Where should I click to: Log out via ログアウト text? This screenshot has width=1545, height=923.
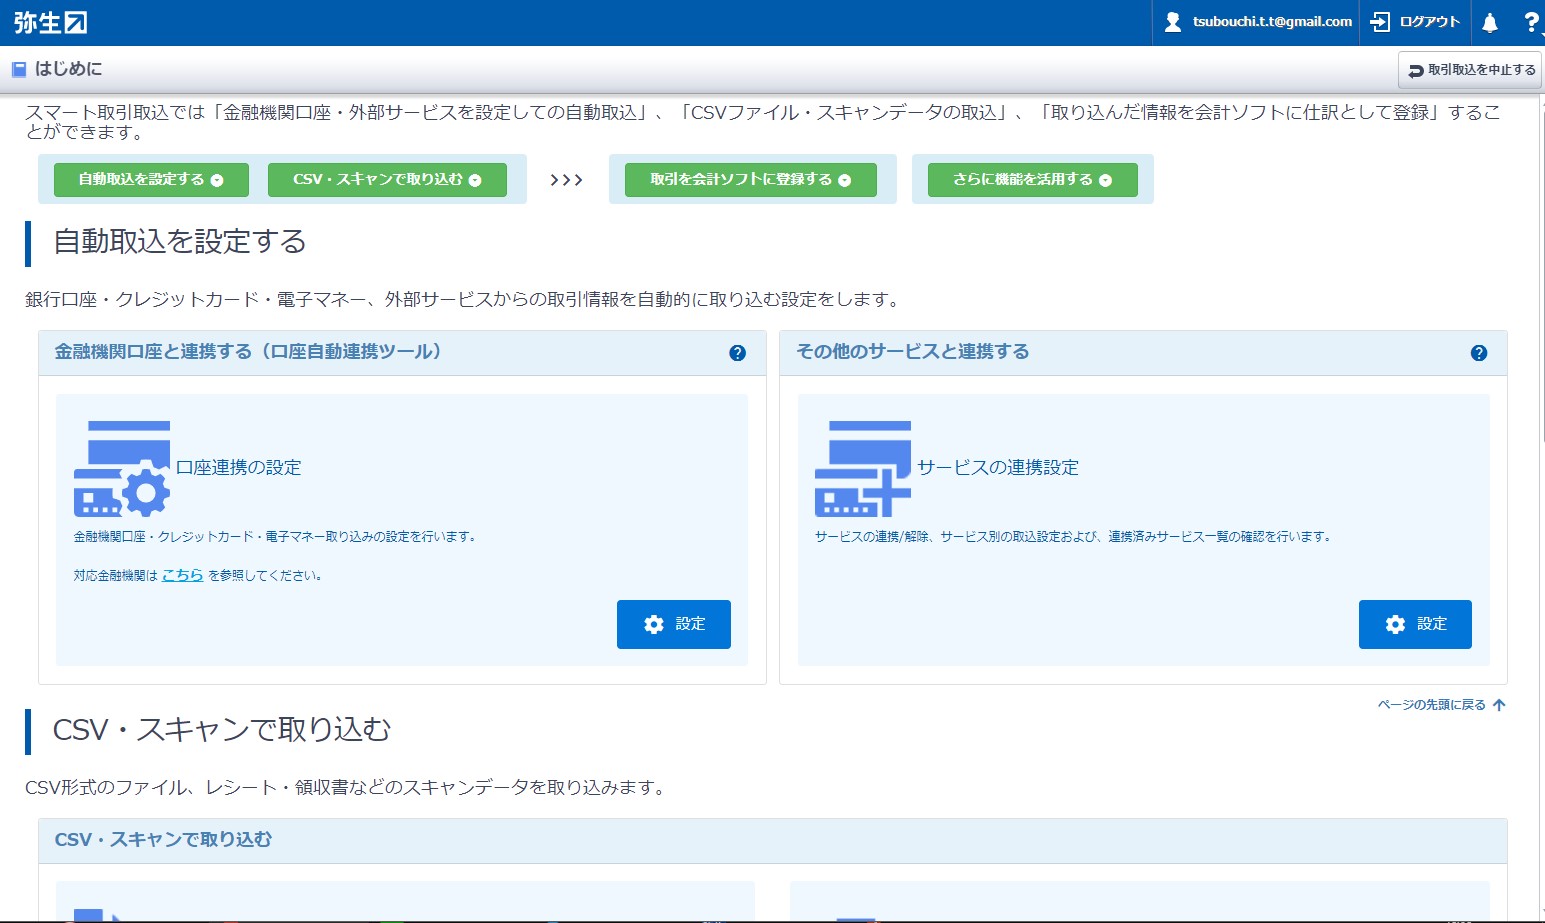(1430, 22)
